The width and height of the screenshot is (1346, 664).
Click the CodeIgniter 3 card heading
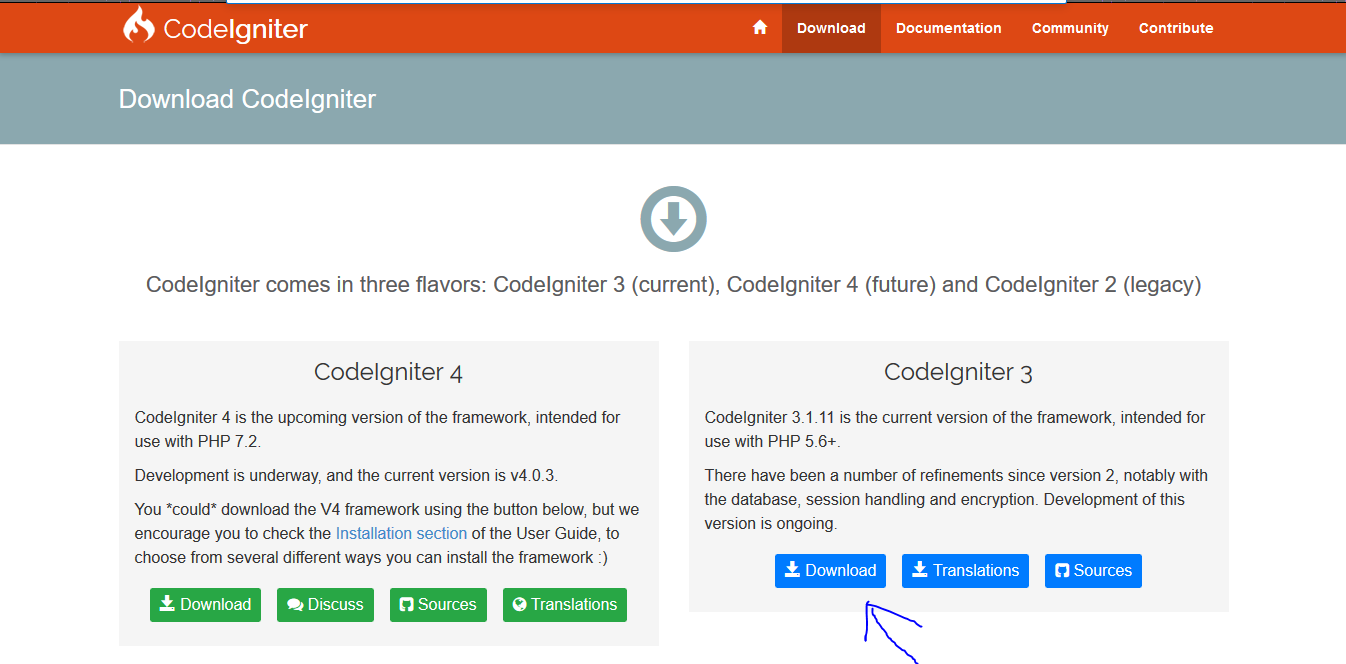[x=958, y=373]
